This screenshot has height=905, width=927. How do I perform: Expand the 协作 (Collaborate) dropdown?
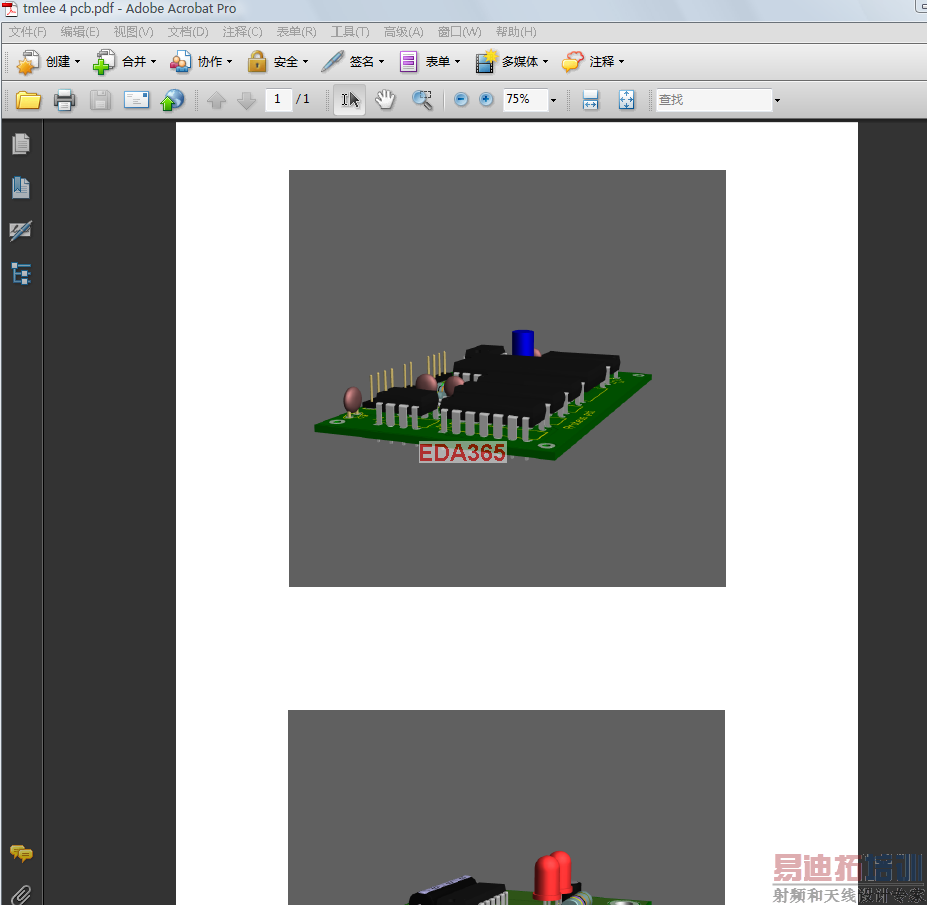click(229, 62)
